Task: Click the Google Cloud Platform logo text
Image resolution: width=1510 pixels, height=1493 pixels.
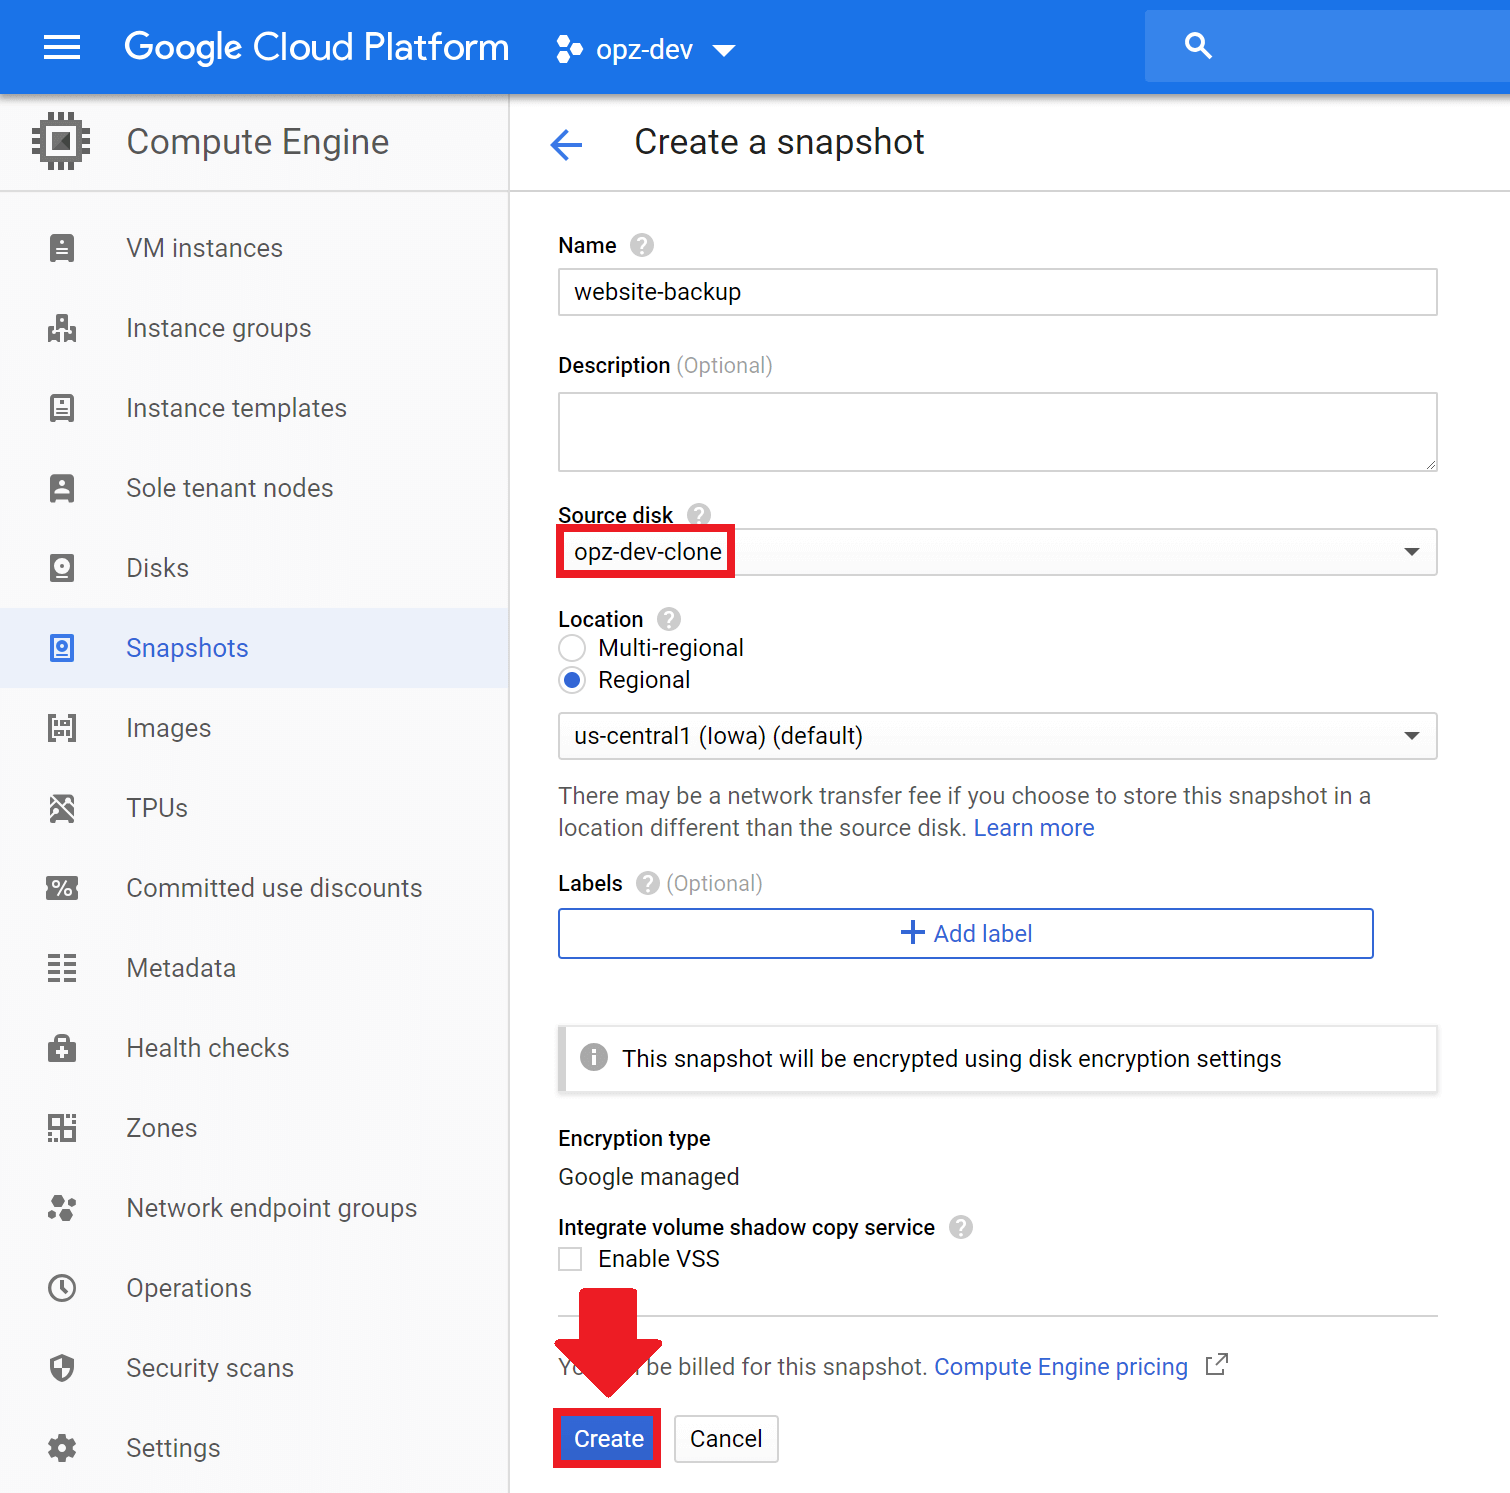Action: pyautogui.click(x=316, y=47)
